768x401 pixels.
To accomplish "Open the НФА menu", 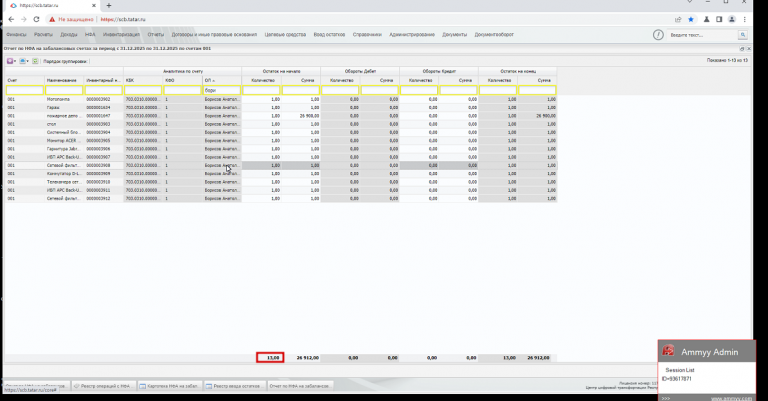I will tap(90, 35).
